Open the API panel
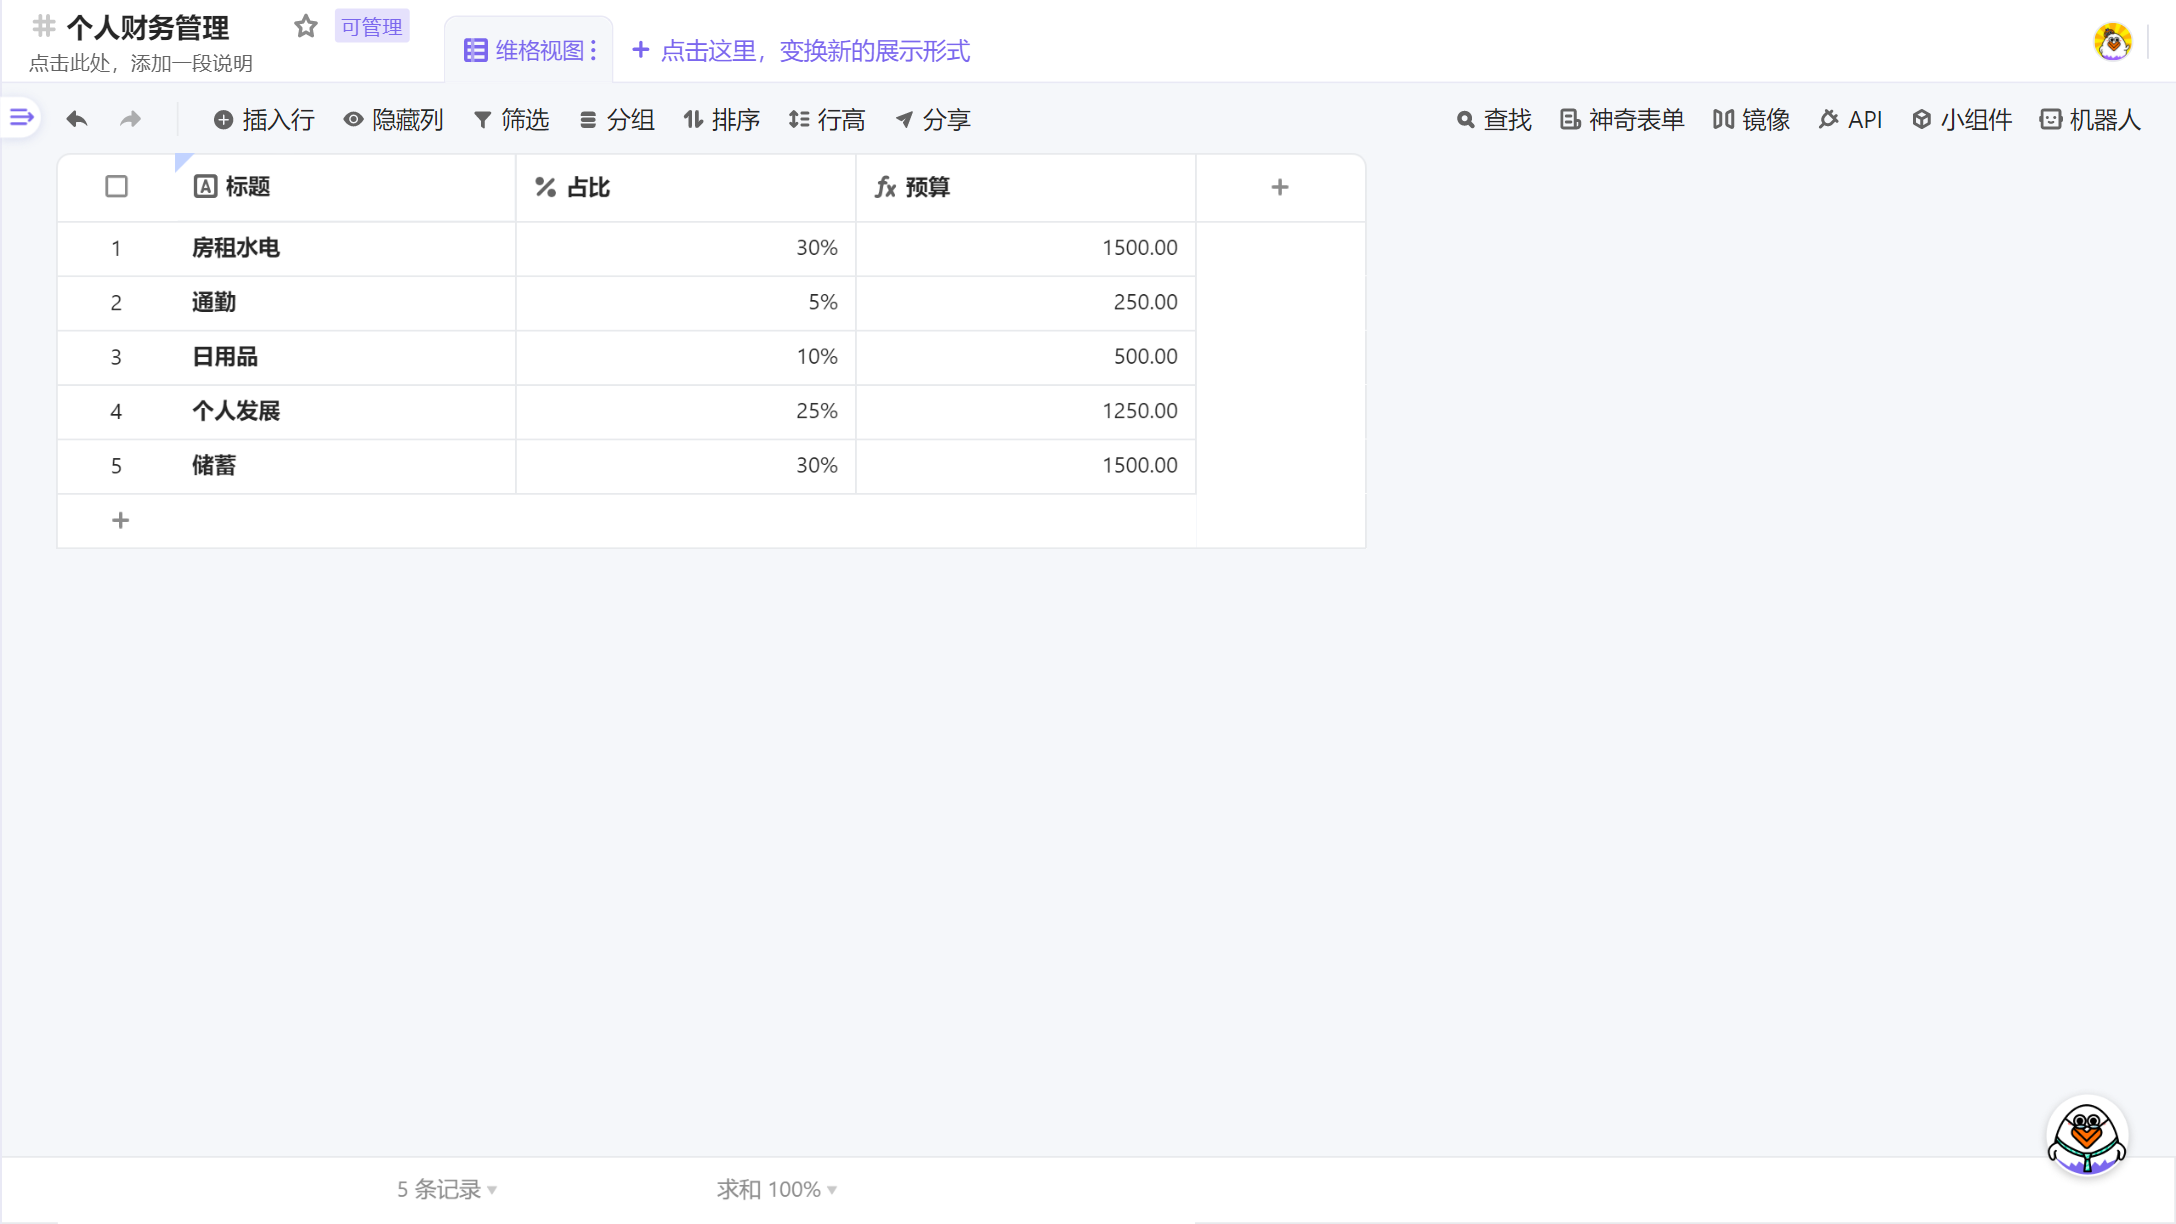Screen dimensions: 2176x1224 pyautogui.click(x=1851, y=119)
